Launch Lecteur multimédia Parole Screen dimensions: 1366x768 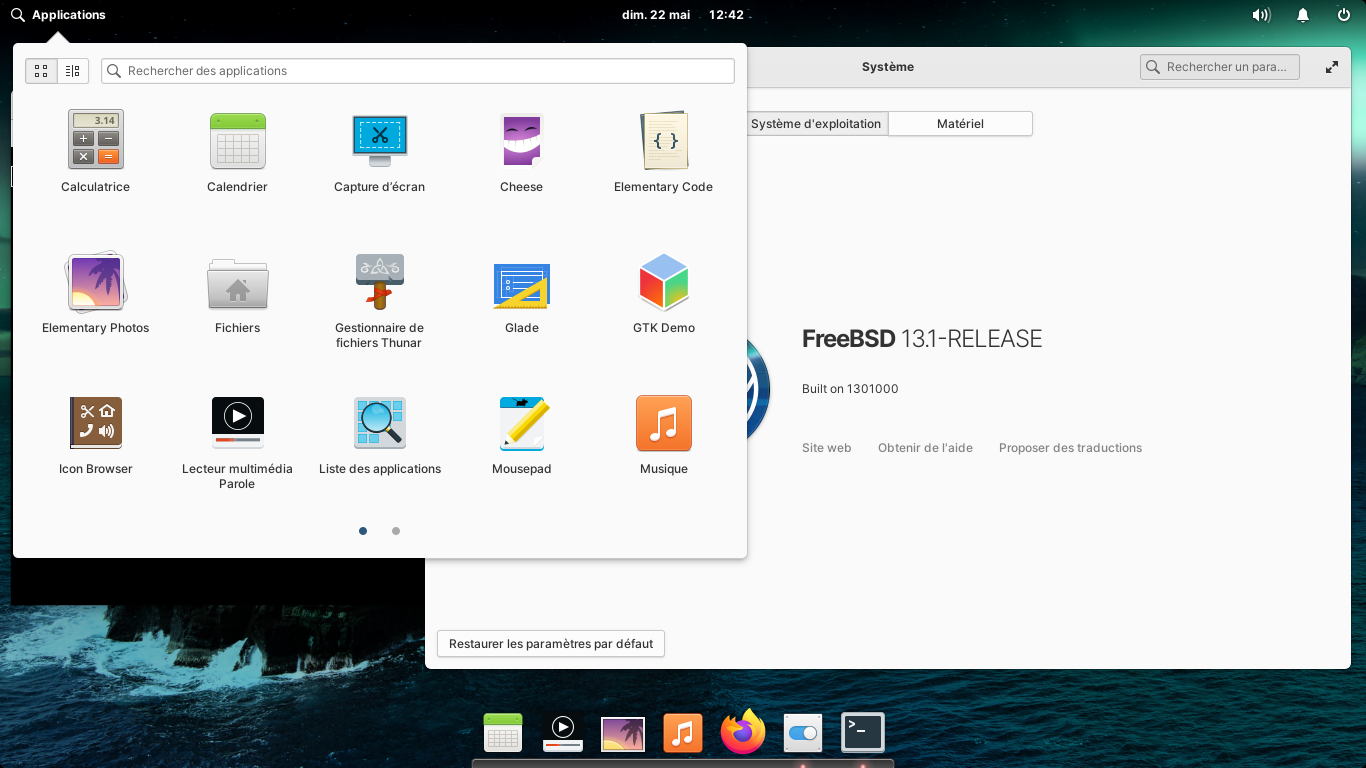tap(237, 440)
